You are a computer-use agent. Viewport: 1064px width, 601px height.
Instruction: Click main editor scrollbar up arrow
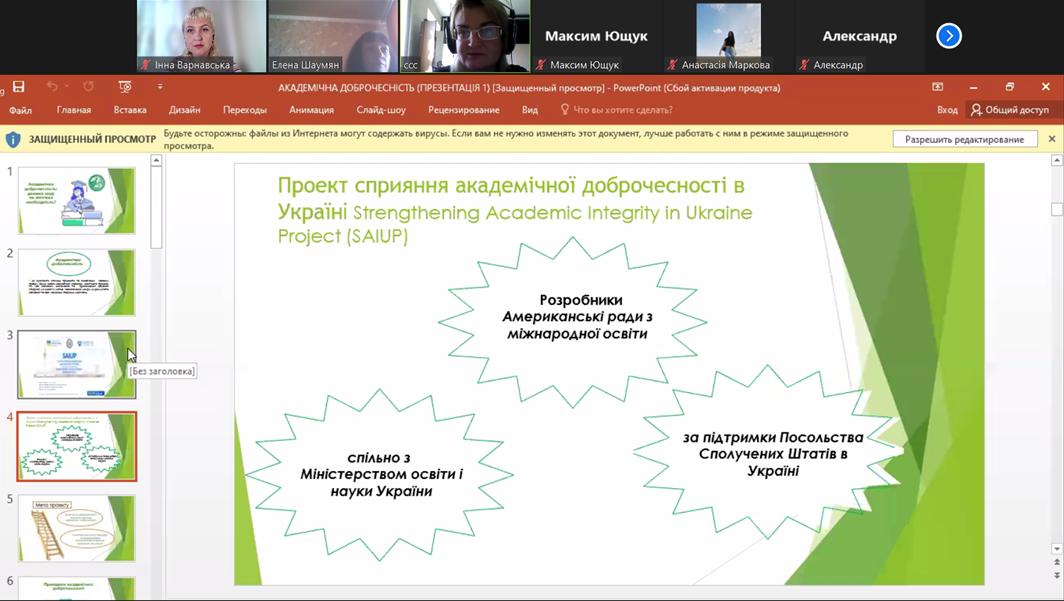[x=1057, y=161]
